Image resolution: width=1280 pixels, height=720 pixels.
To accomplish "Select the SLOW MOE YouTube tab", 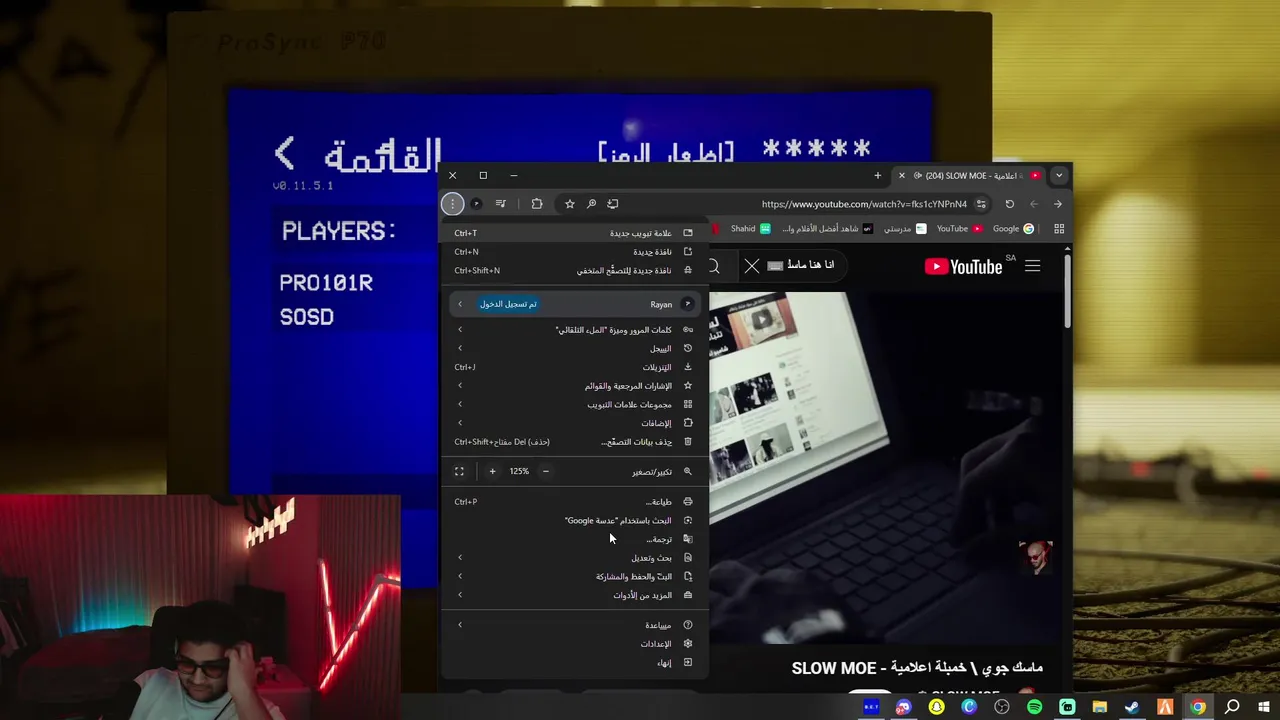I will pyautogui.click(x=970, y=176).
